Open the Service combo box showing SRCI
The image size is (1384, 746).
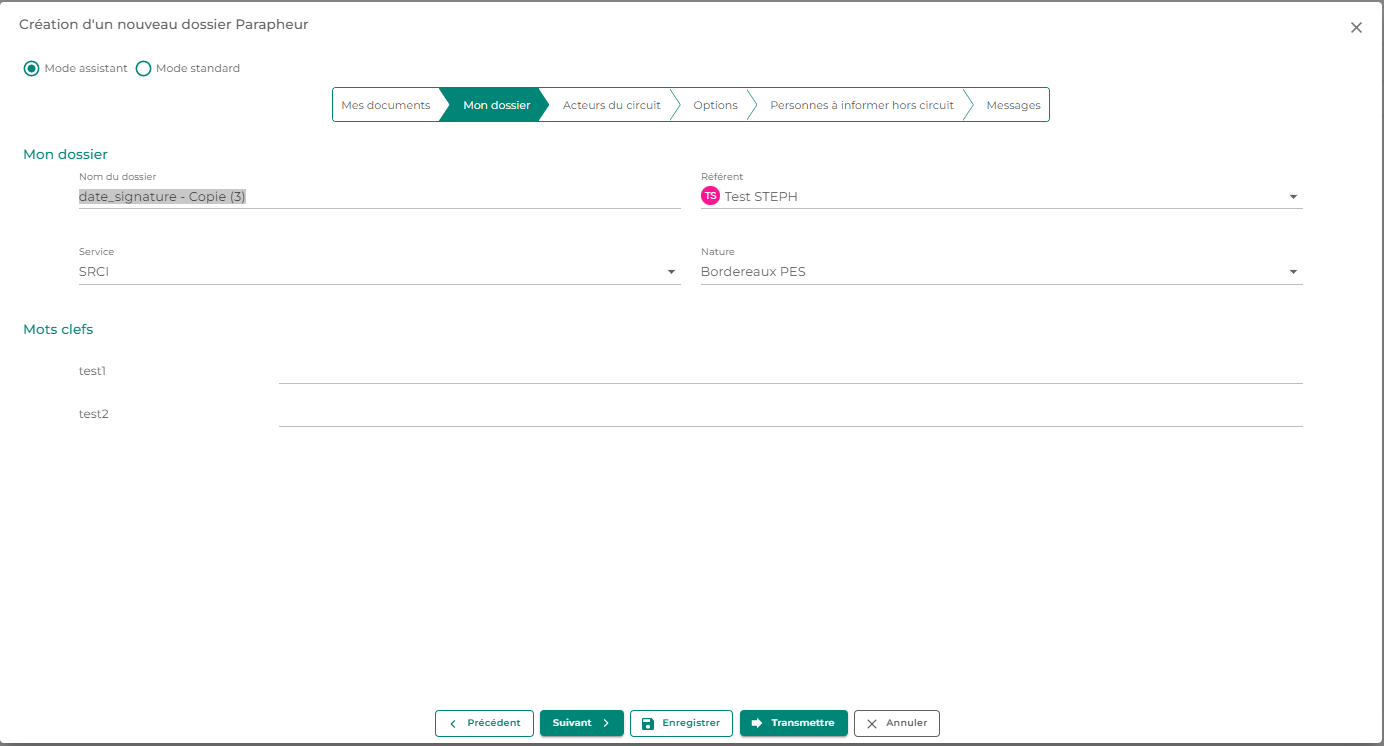point(380,272)
